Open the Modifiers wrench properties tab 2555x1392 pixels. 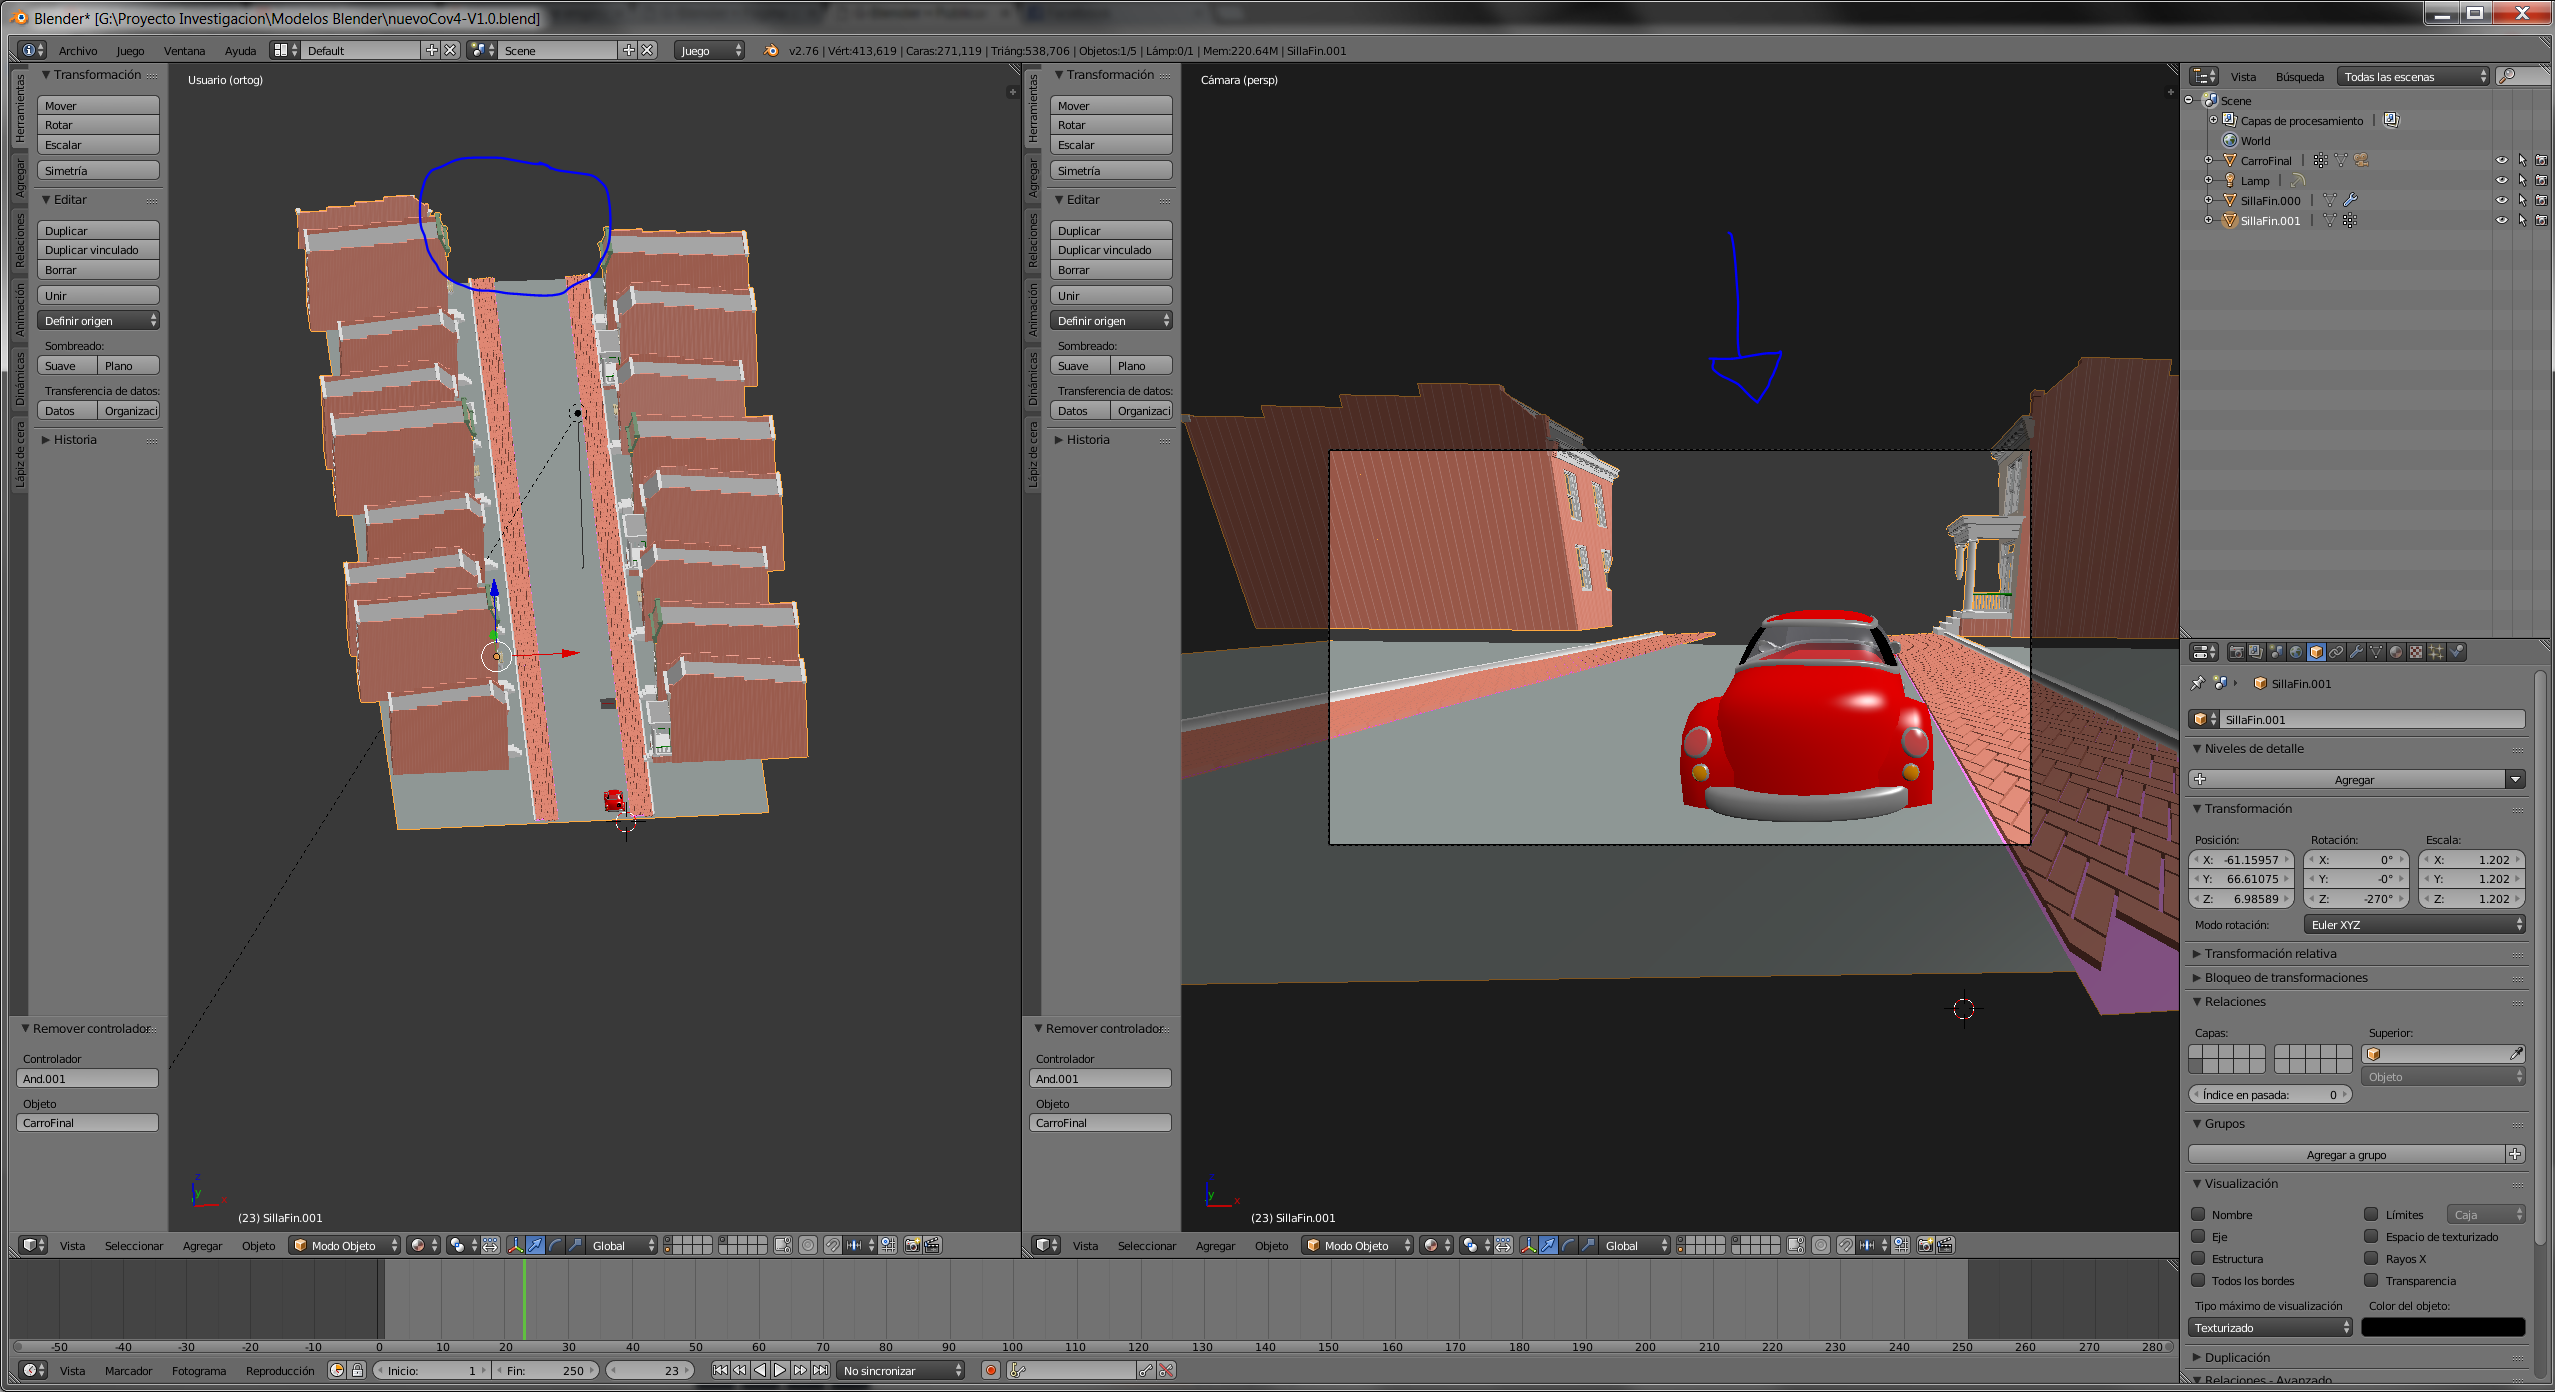click(x=2356, y=652)
